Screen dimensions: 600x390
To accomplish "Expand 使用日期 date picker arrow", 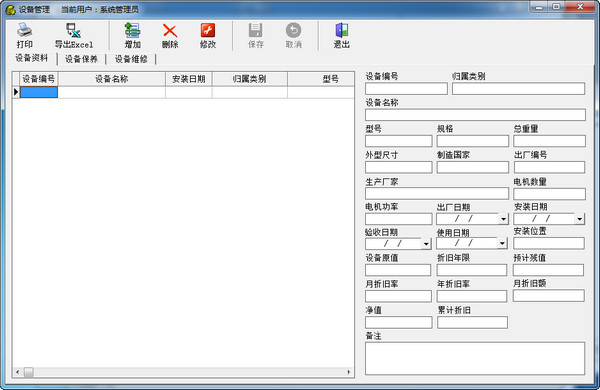I will point(502,243).
